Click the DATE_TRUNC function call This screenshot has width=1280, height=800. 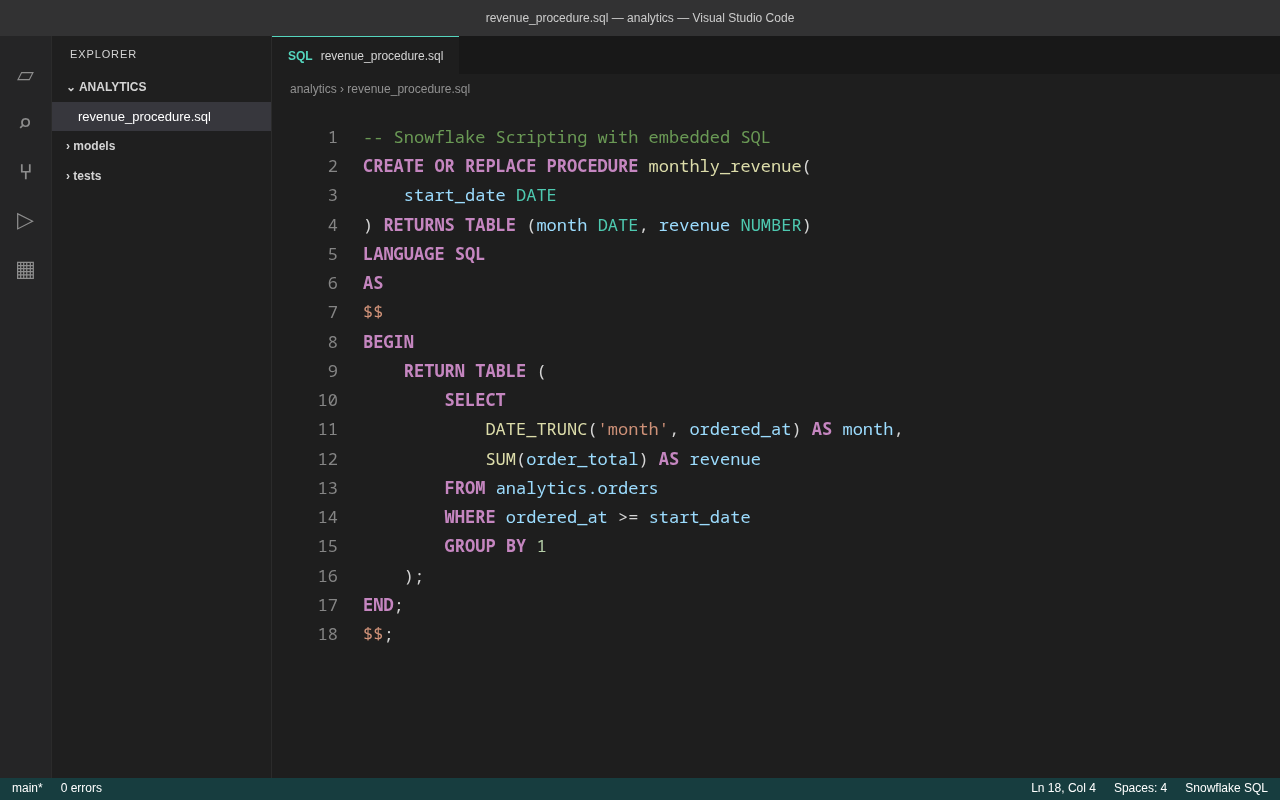pos(644,429)
